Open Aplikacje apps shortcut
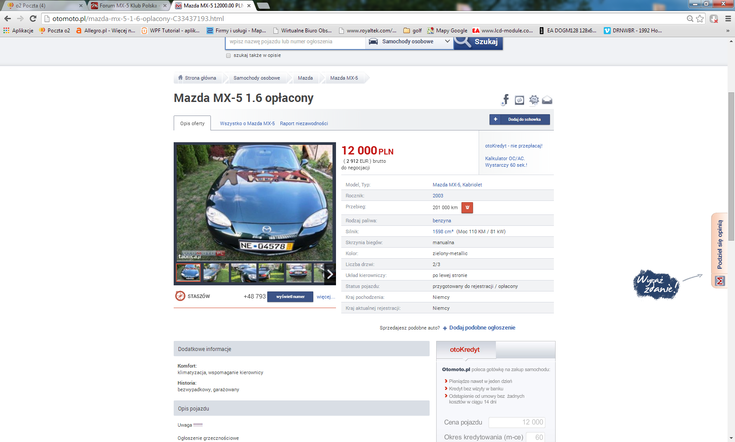735x442 pixels. tap(18, 30)
